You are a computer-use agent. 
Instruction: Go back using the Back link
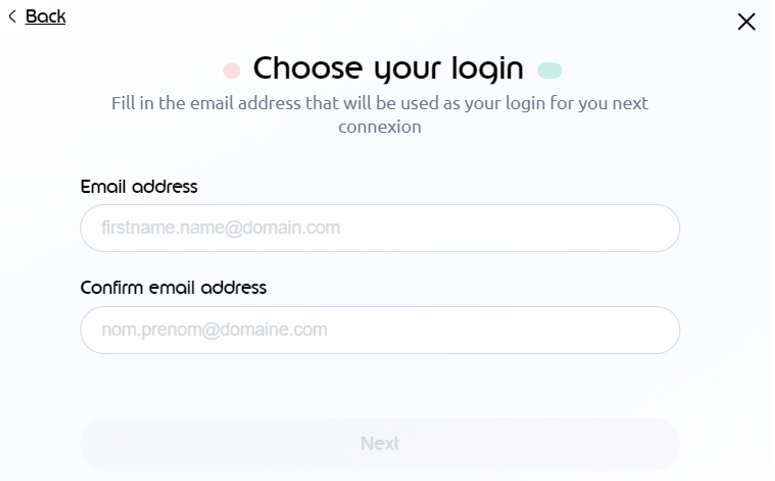click(x=45, y=16)
